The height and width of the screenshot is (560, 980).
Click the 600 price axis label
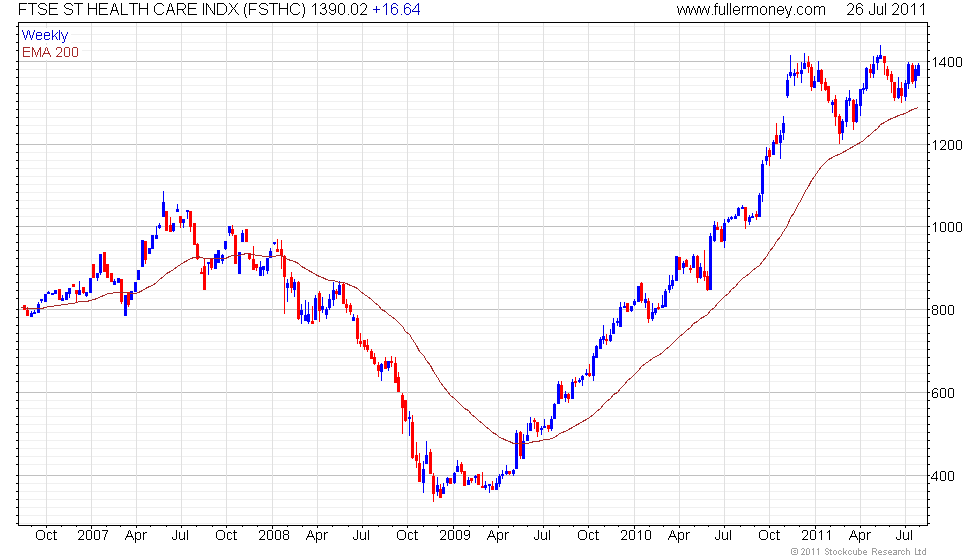[943, 393]
